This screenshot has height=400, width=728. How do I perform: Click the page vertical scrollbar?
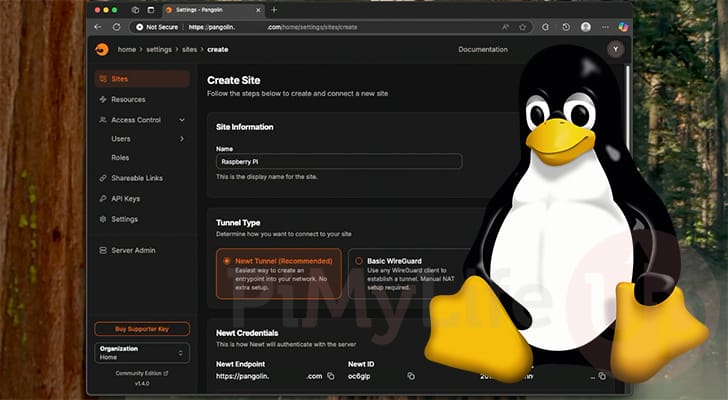point(628,107)
